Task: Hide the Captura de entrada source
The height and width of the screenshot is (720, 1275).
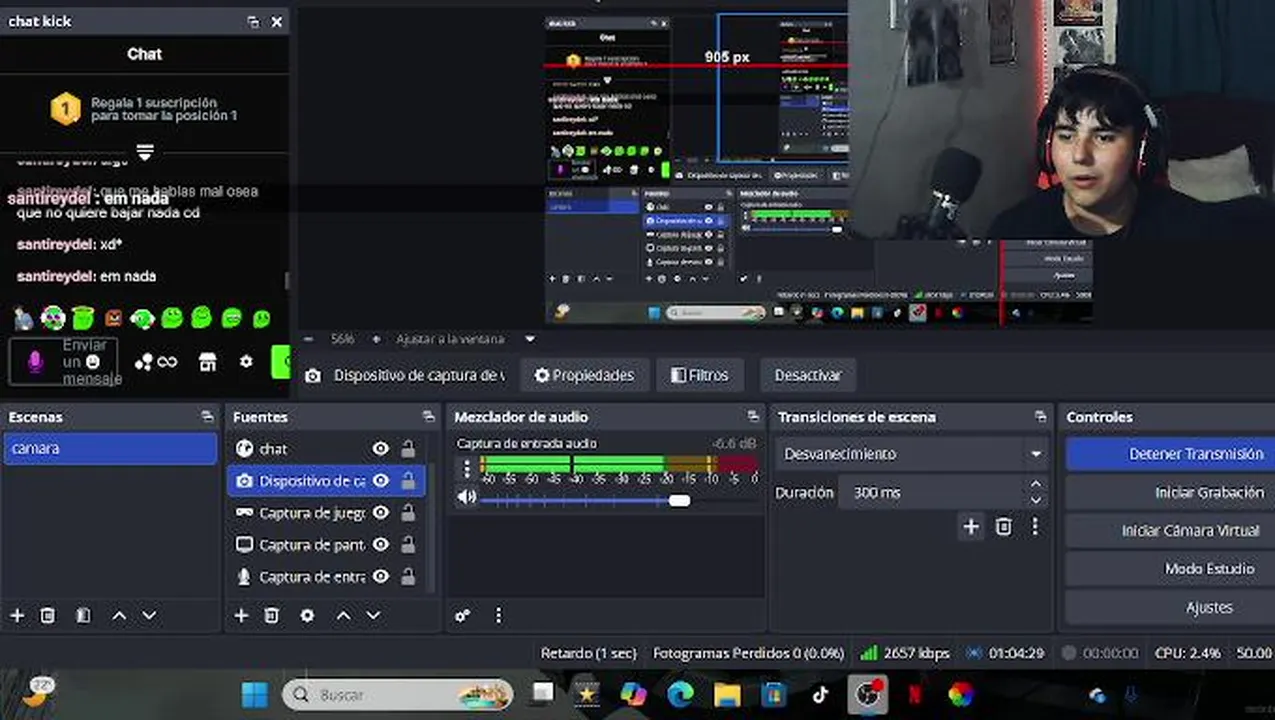Action: [x=380, y=577]
